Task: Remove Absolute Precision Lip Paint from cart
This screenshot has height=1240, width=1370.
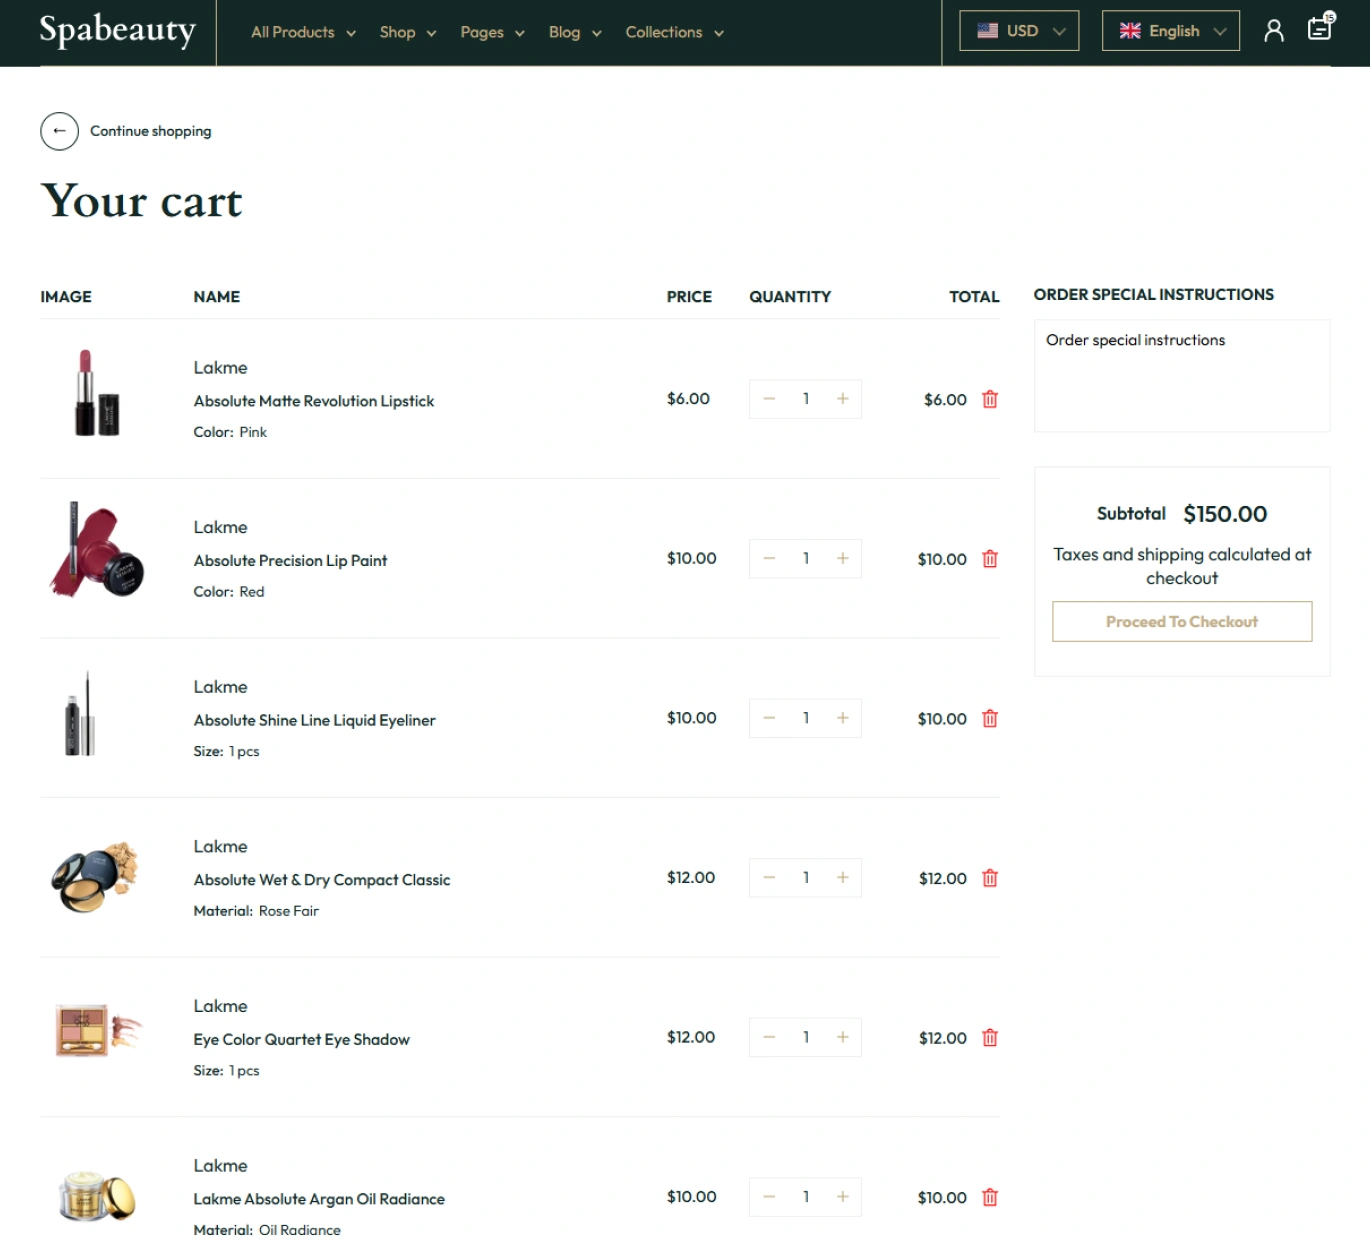Action: (989, 559)
